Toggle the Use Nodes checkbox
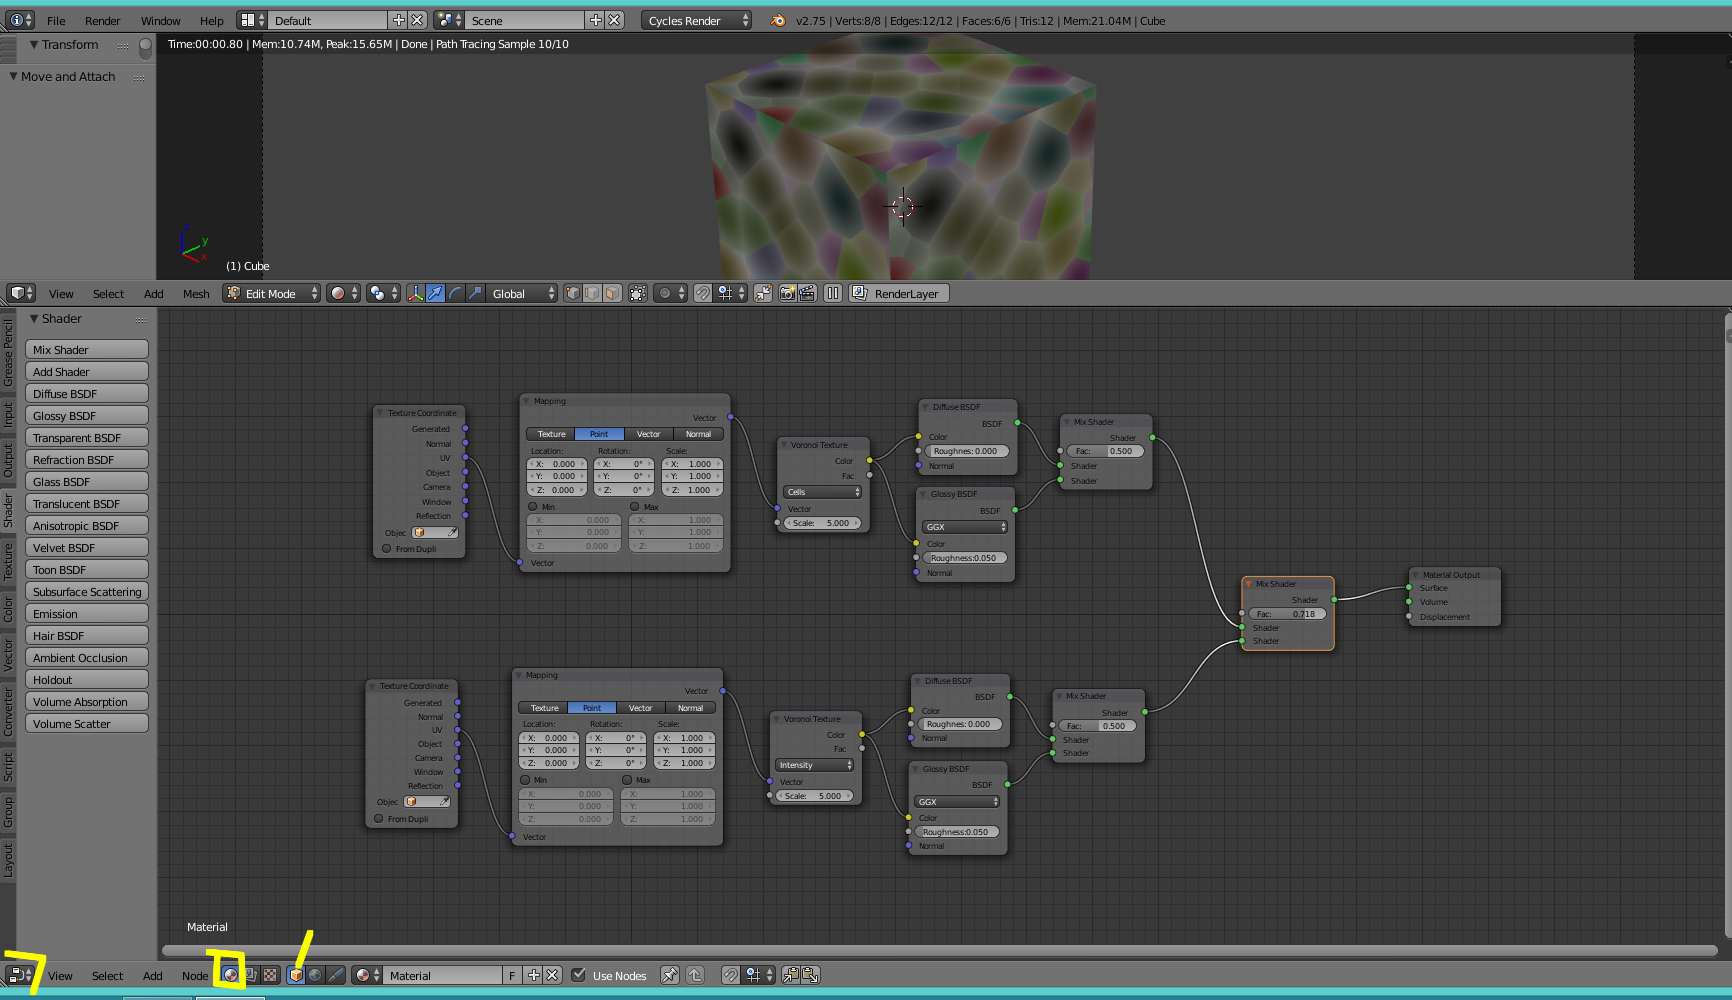The image size is (1732, 1000). (579, 975)
